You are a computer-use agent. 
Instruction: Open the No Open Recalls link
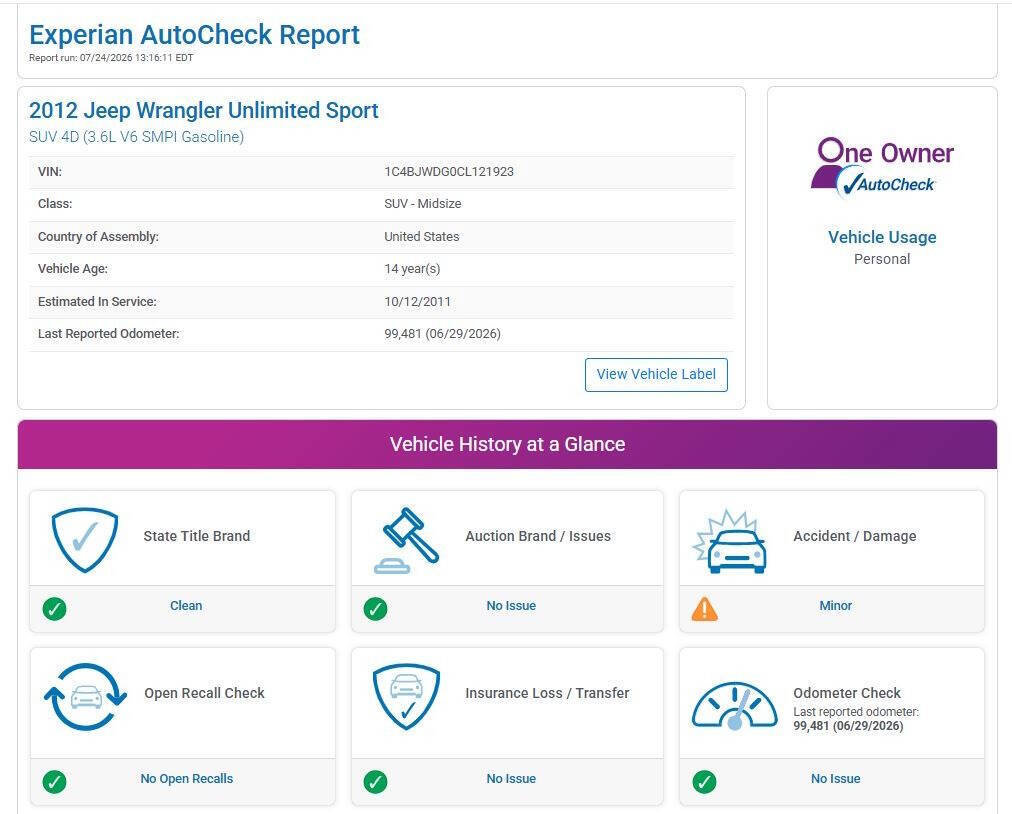tap(187, 778)
